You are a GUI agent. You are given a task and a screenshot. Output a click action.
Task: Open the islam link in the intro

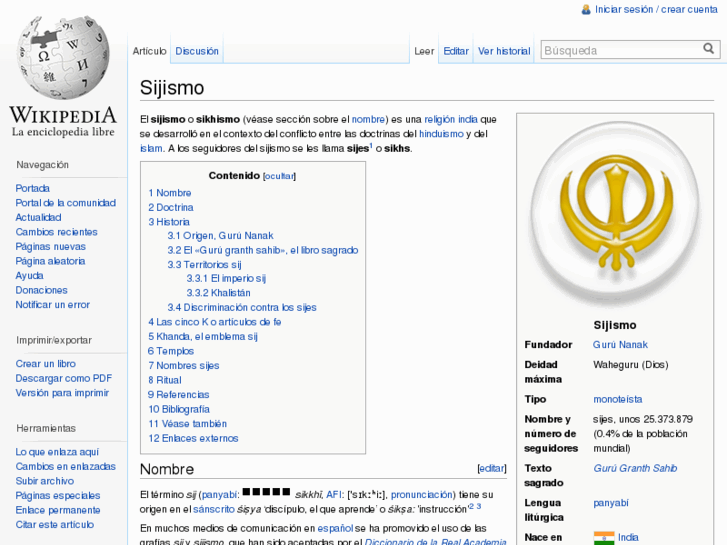(151, 148)
